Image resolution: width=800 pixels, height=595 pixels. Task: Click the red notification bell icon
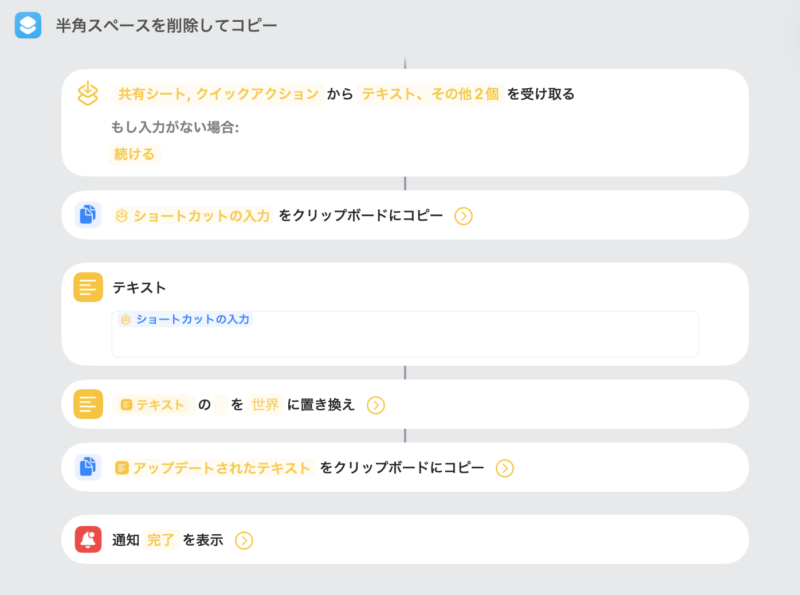point(88,540)
